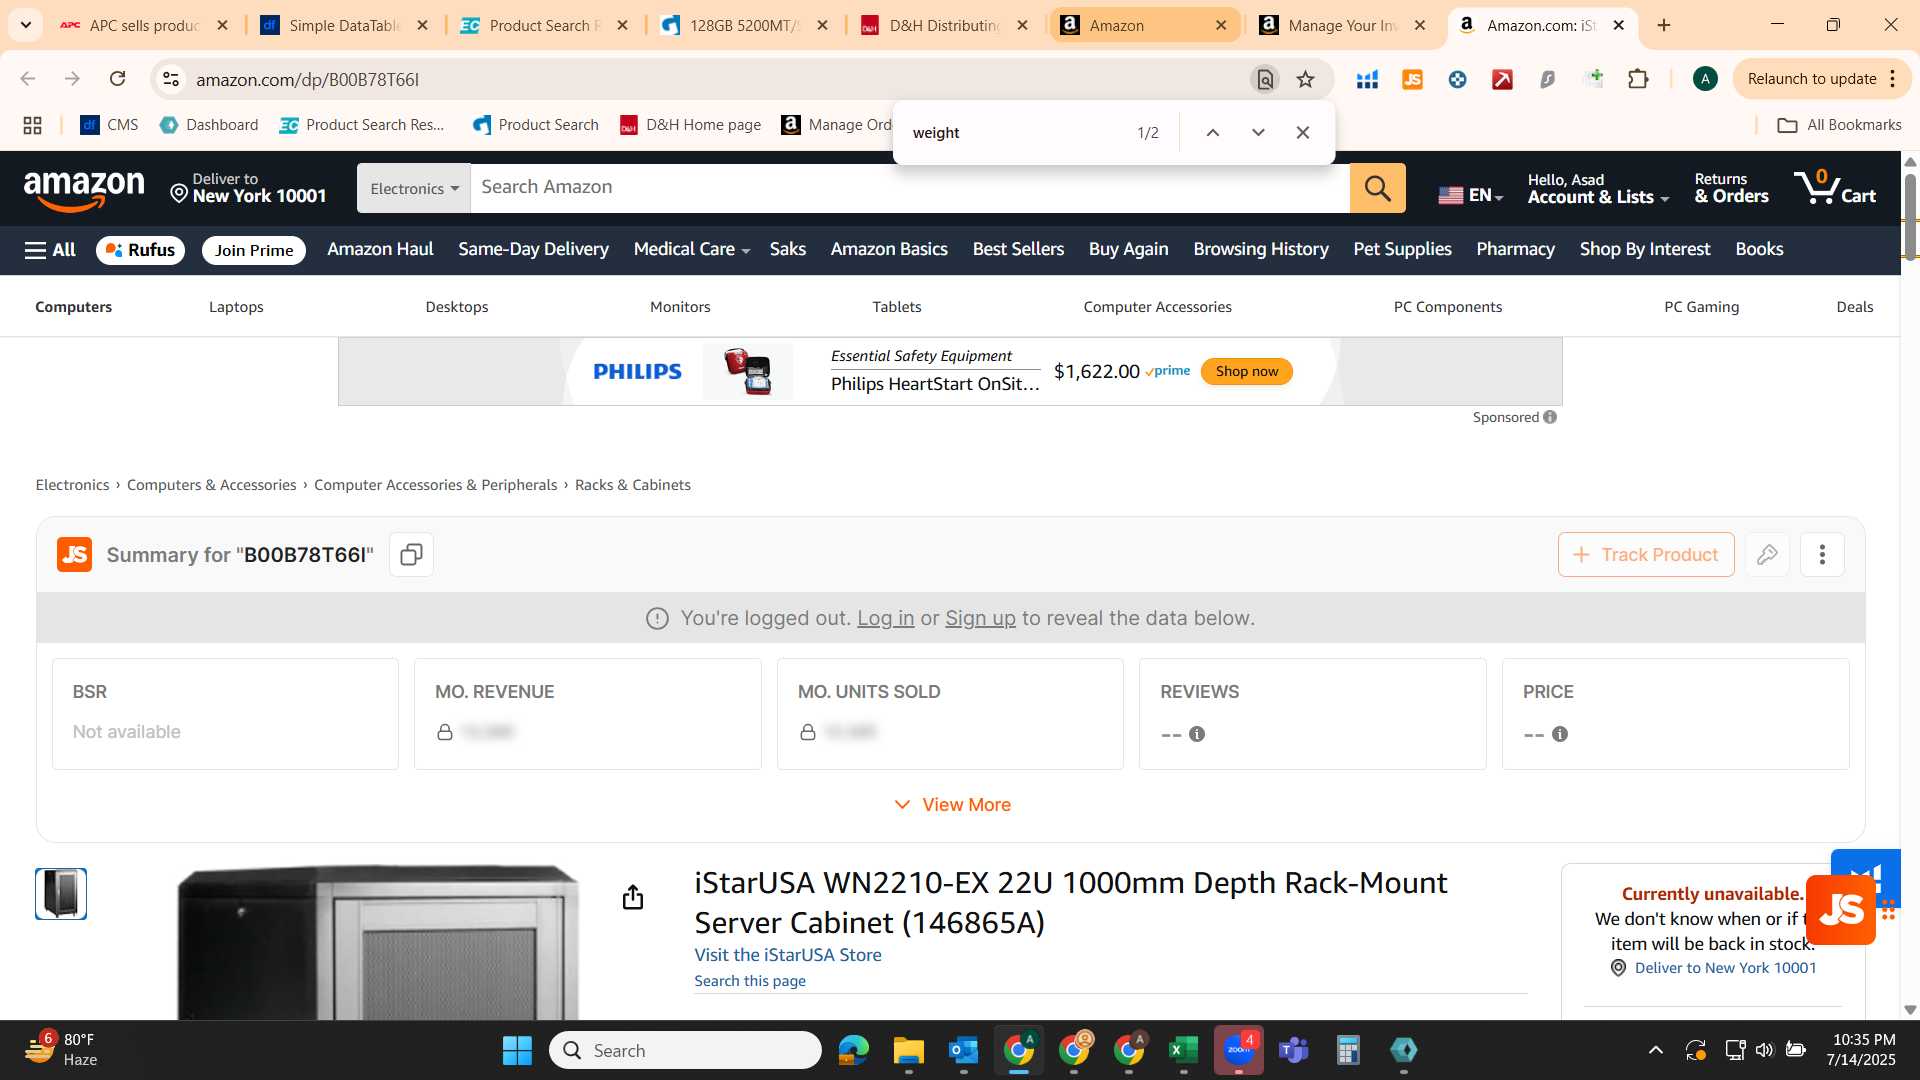Visit the iStarUSA Store link
Image resolution: width=1920 pixels, height=1080 pixels.
pyautogui.click(x=788, y=955)
